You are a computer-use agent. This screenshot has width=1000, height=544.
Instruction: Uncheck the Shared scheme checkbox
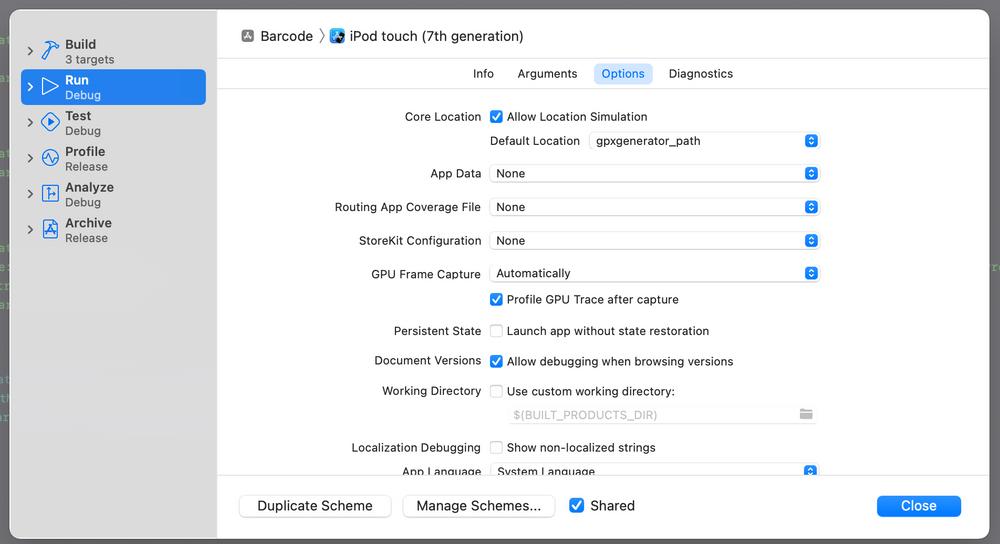(x=577, y=506)
